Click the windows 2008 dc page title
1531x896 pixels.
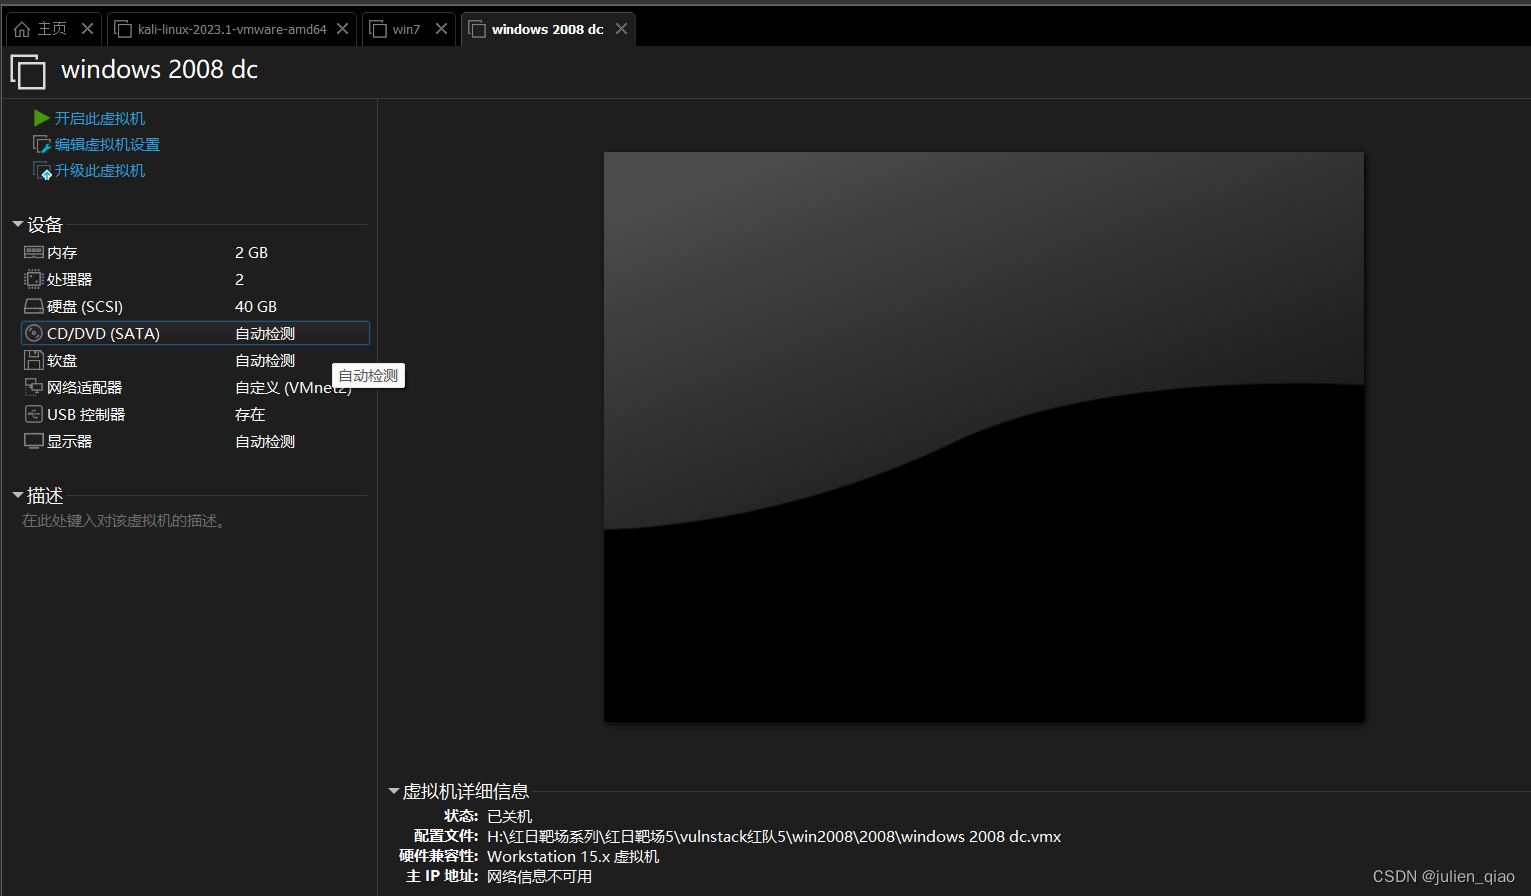tap(160, 70)
